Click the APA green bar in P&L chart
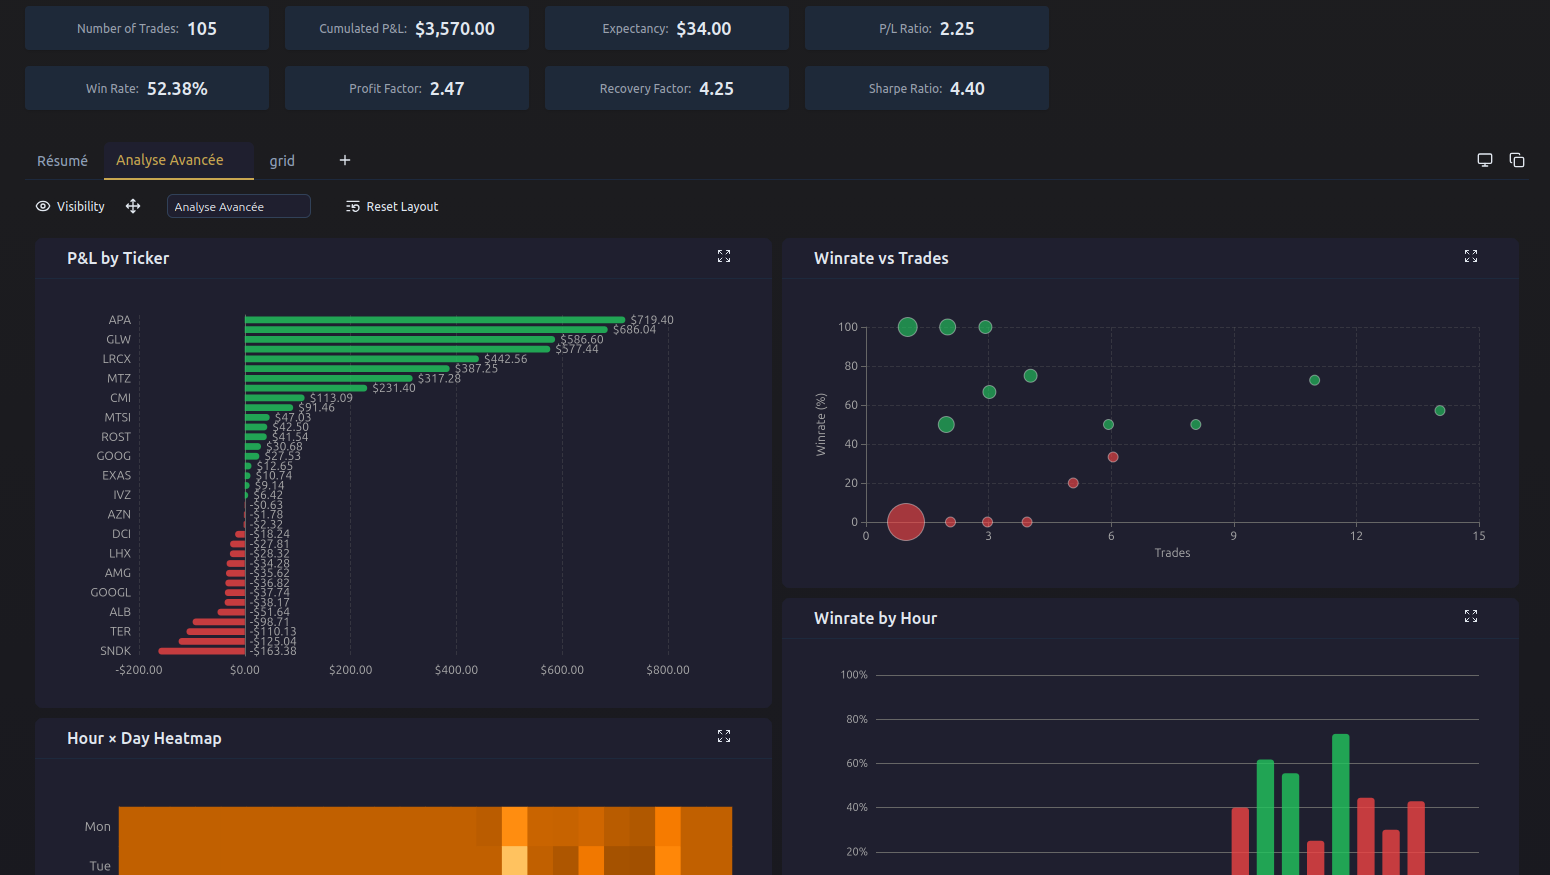The image size is (1550, 875). pyautogui.click(x=435, y=320)
